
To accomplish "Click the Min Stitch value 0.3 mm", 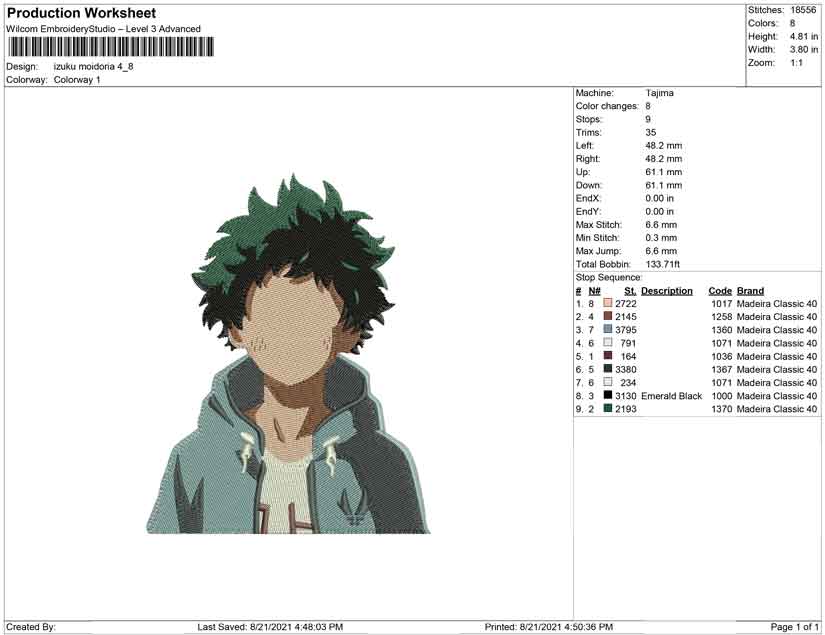I will 661,238.
